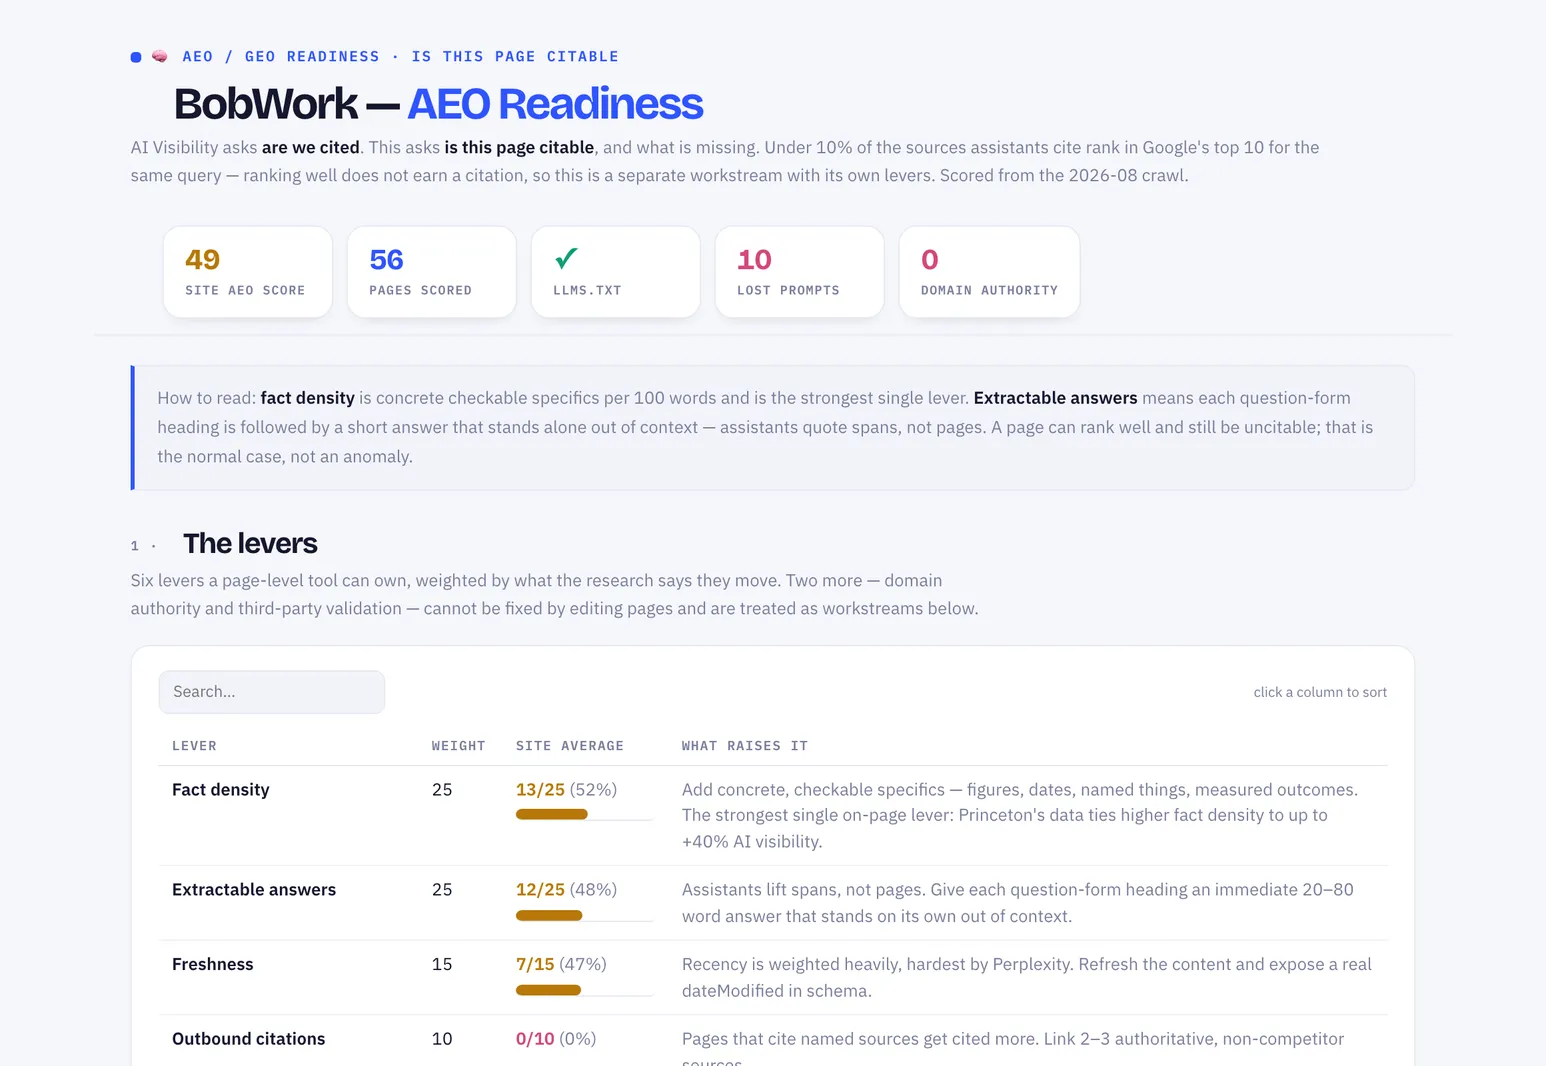Click "The levers" section heading
This screenshot has height=1066, width=1546.
coord(250,544)
